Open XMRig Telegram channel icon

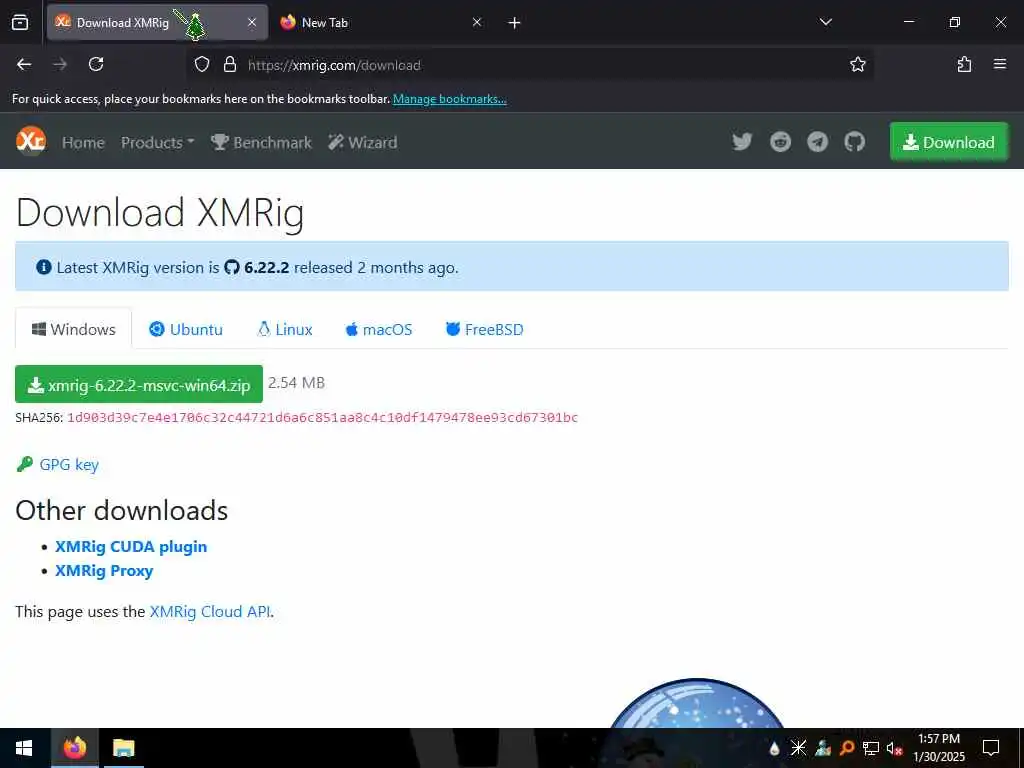(817, 142)
